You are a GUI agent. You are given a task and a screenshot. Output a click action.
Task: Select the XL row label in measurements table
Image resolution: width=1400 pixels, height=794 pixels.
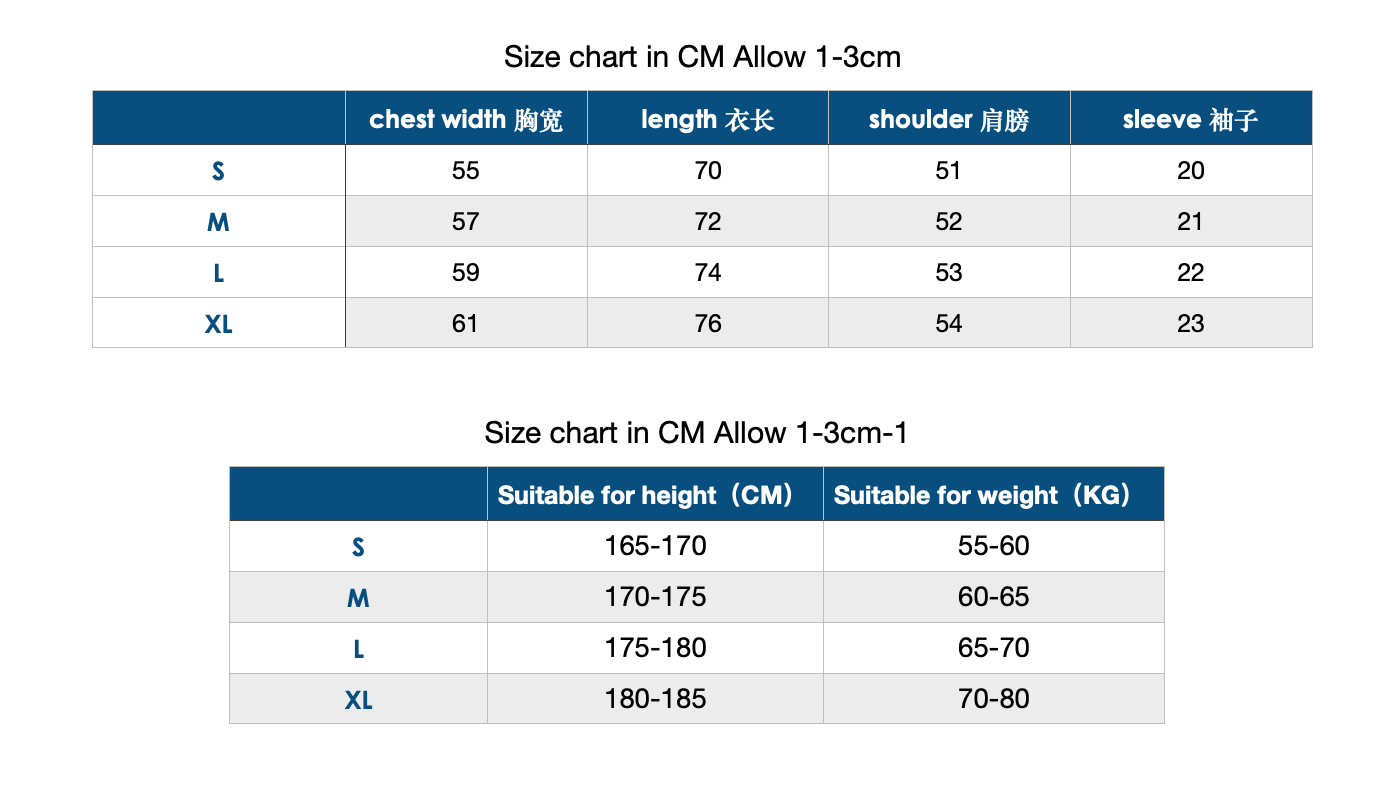(218, 323)
